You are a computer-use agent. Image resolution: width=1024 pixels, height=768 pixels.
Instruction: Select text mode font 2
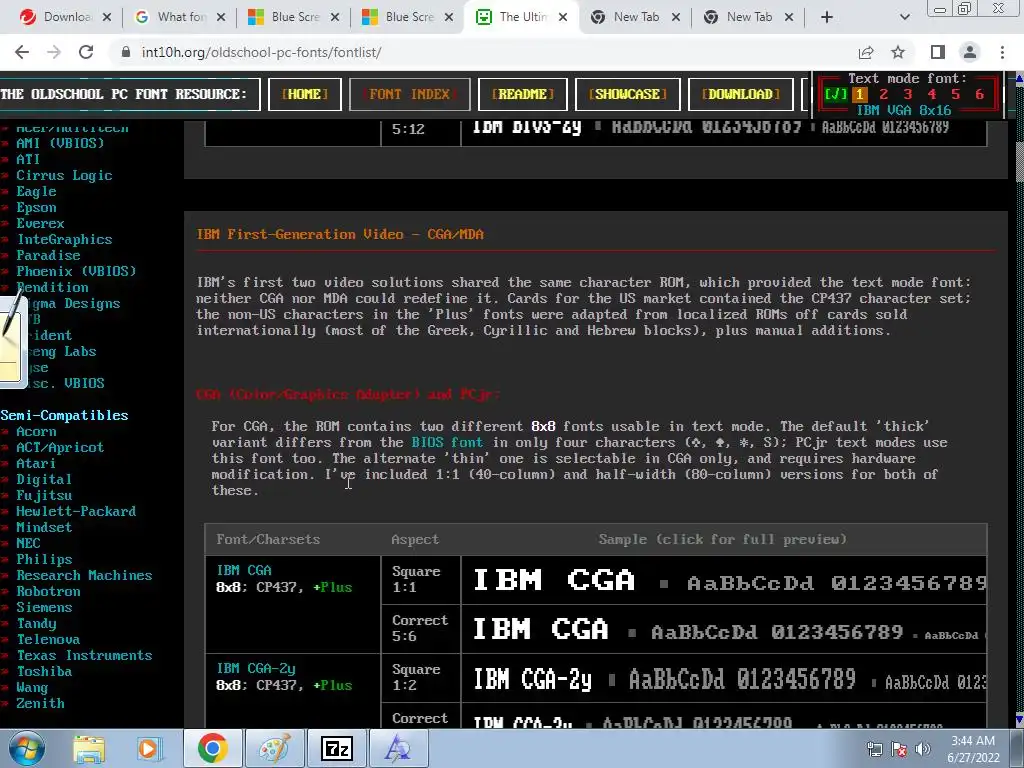click(x=884, y=94)
